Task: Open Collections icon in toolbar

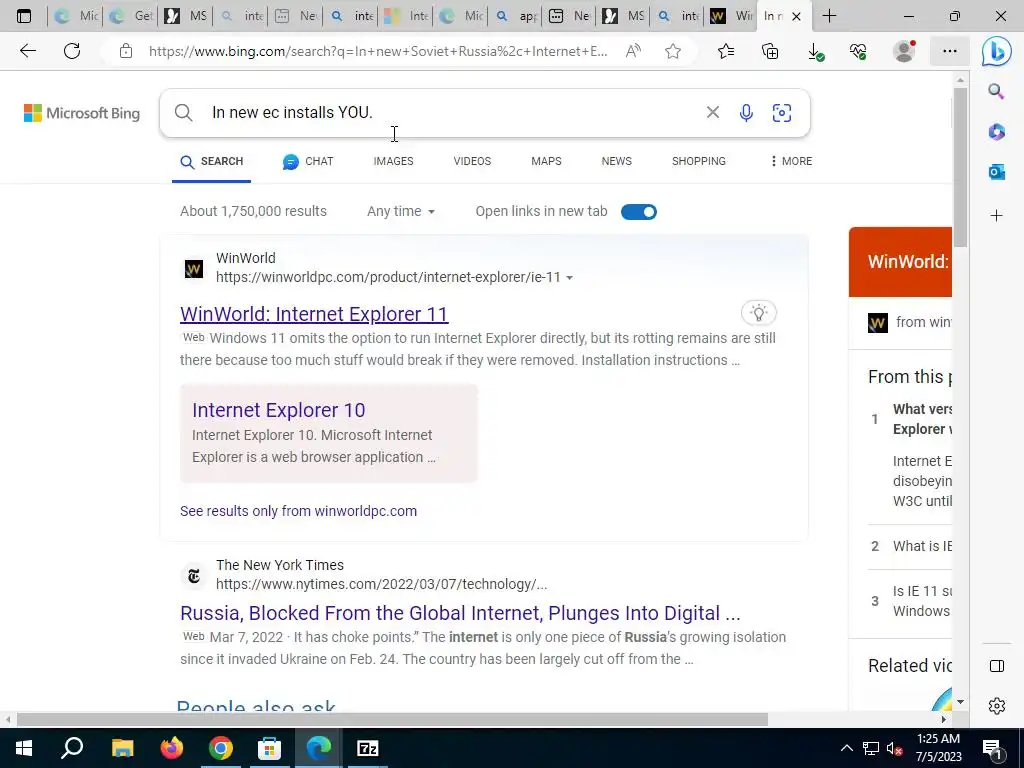Action: tap(770, 51)
